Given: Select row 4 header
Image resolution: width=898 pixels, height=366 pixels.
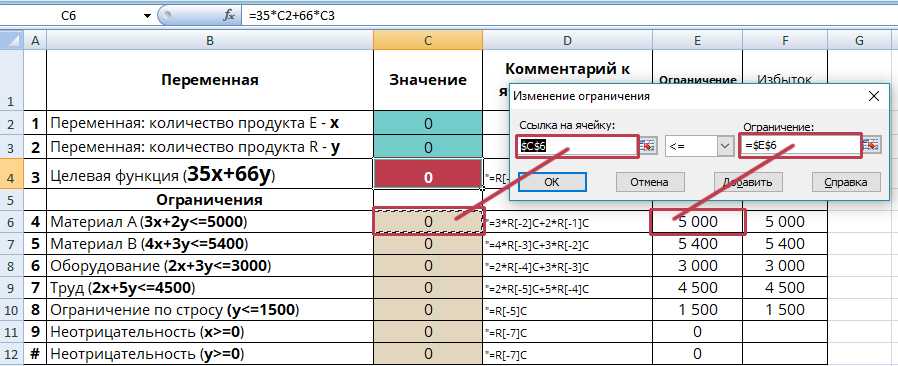Looking at the screenshot, I should pyautogui.click(x=11, y=174).
